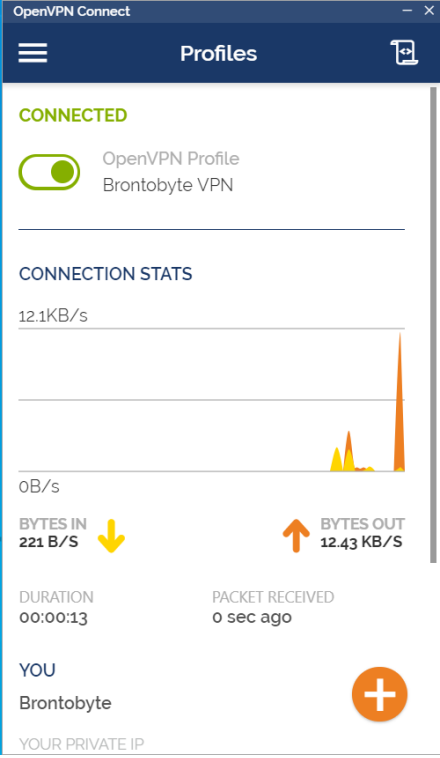The height and width of the screenshot is (758, 440).
Task: Close the OpenVPN Connect window
Action: coord(429,11)
